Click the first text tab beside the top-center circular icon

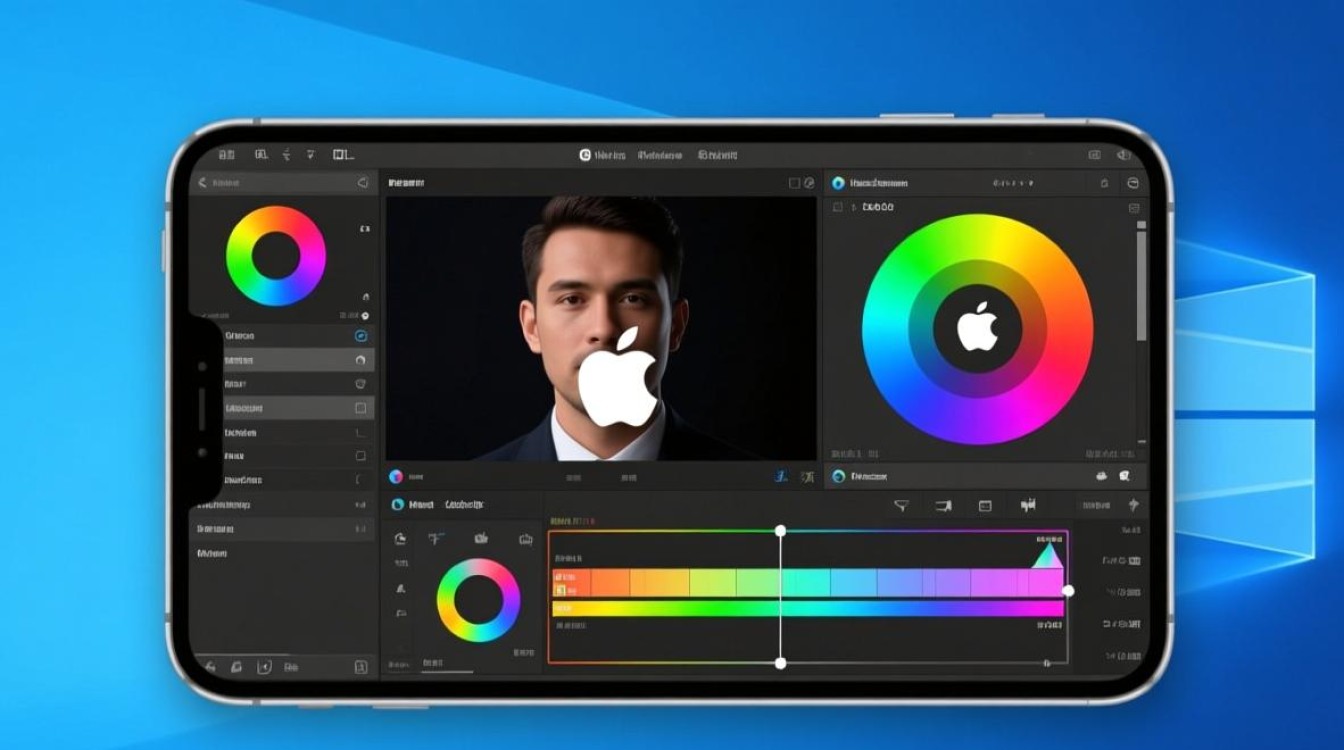610,156
